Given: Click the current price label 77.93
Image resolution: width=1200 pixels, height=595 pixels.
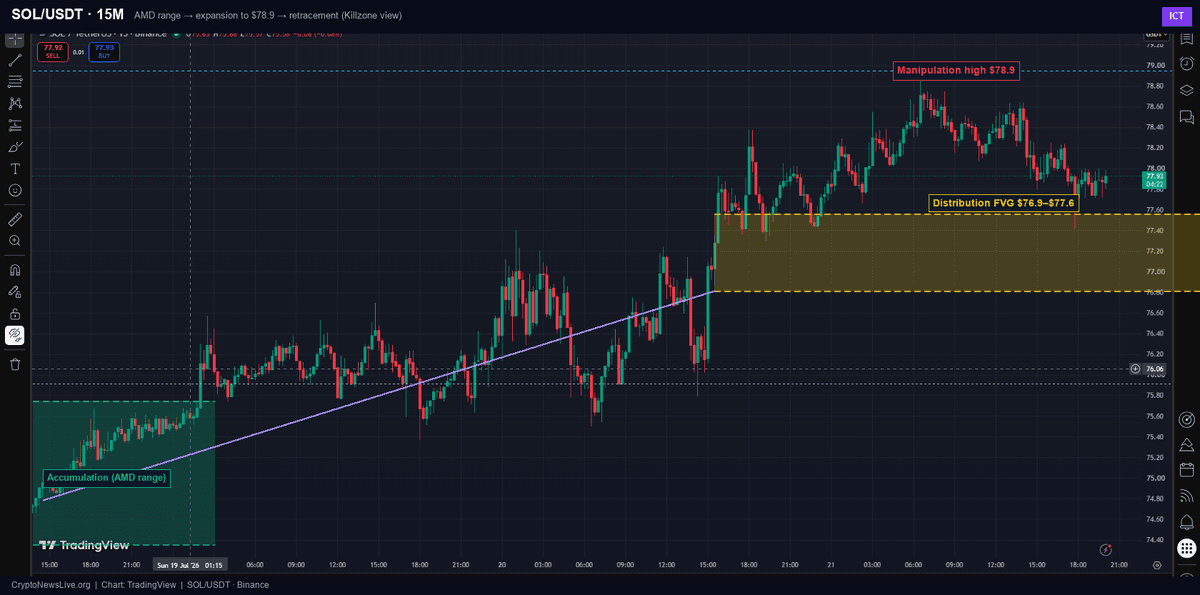Looking at the screenshot, I should click(1154, 181).
